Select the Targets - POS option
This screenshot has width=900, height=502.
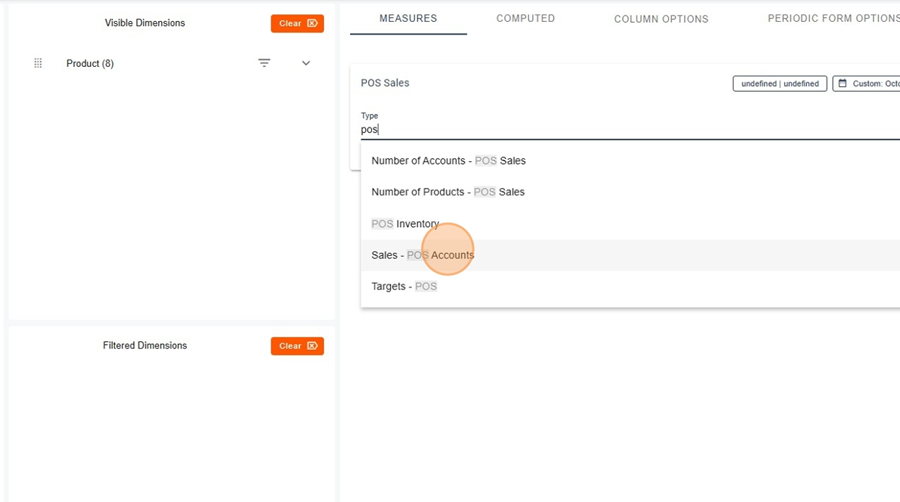coord(630,286)
